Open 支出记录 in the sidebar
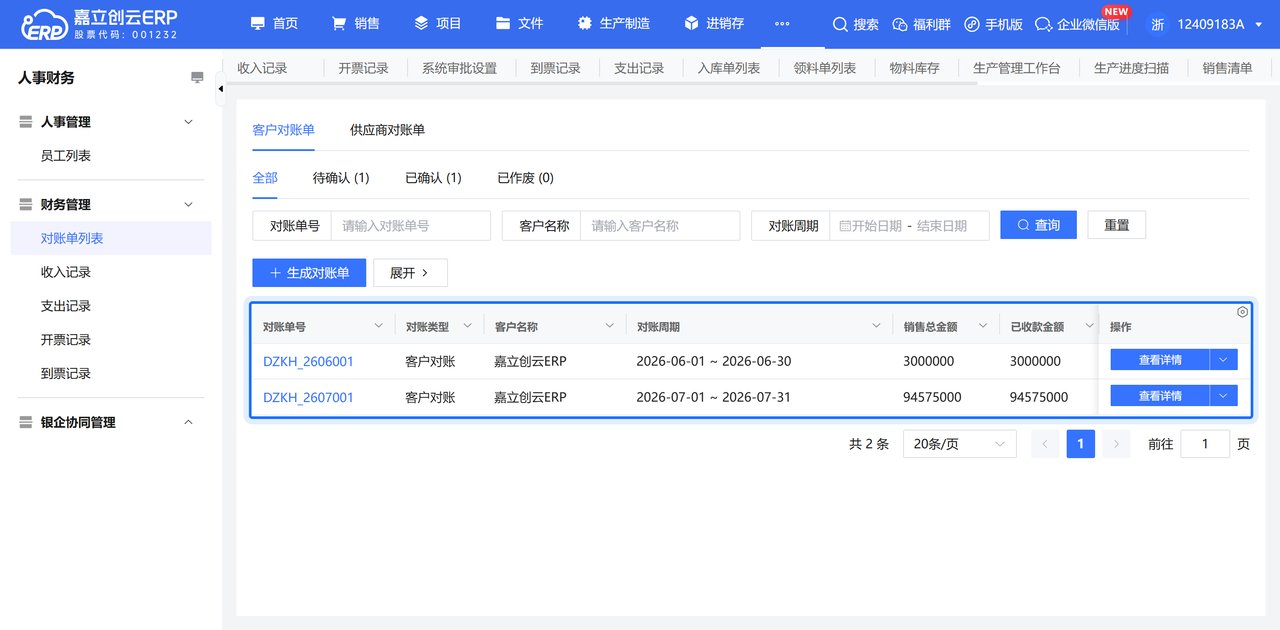The height and width of the screenshot is (630, 1280). 66,306
